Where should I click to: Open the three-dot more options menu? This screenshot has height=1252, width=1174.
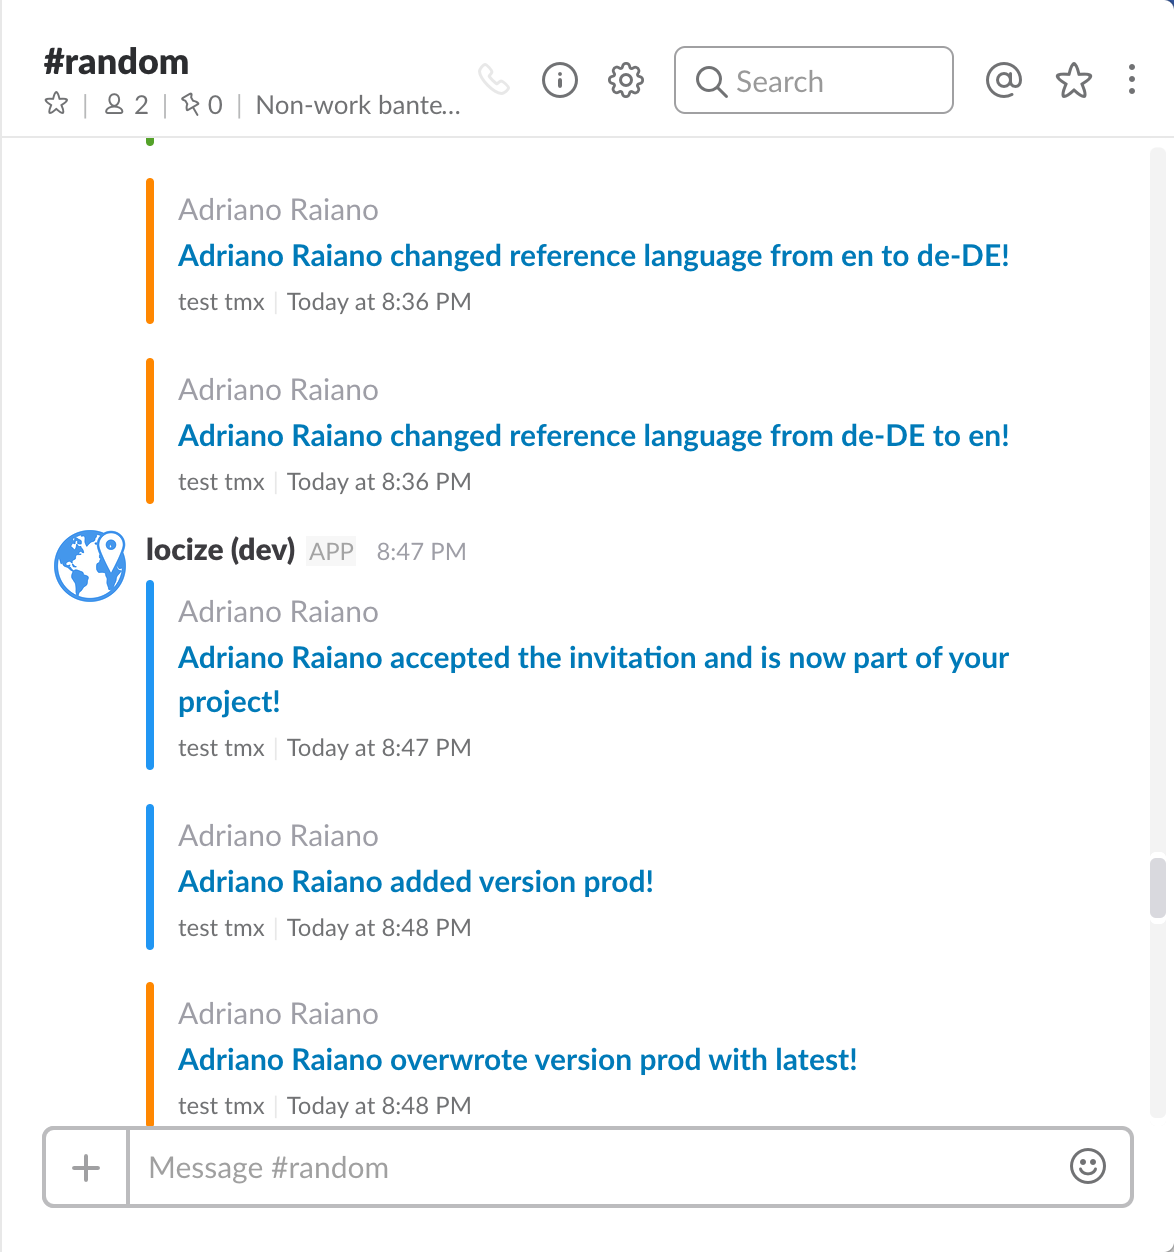click(1131, 80)
